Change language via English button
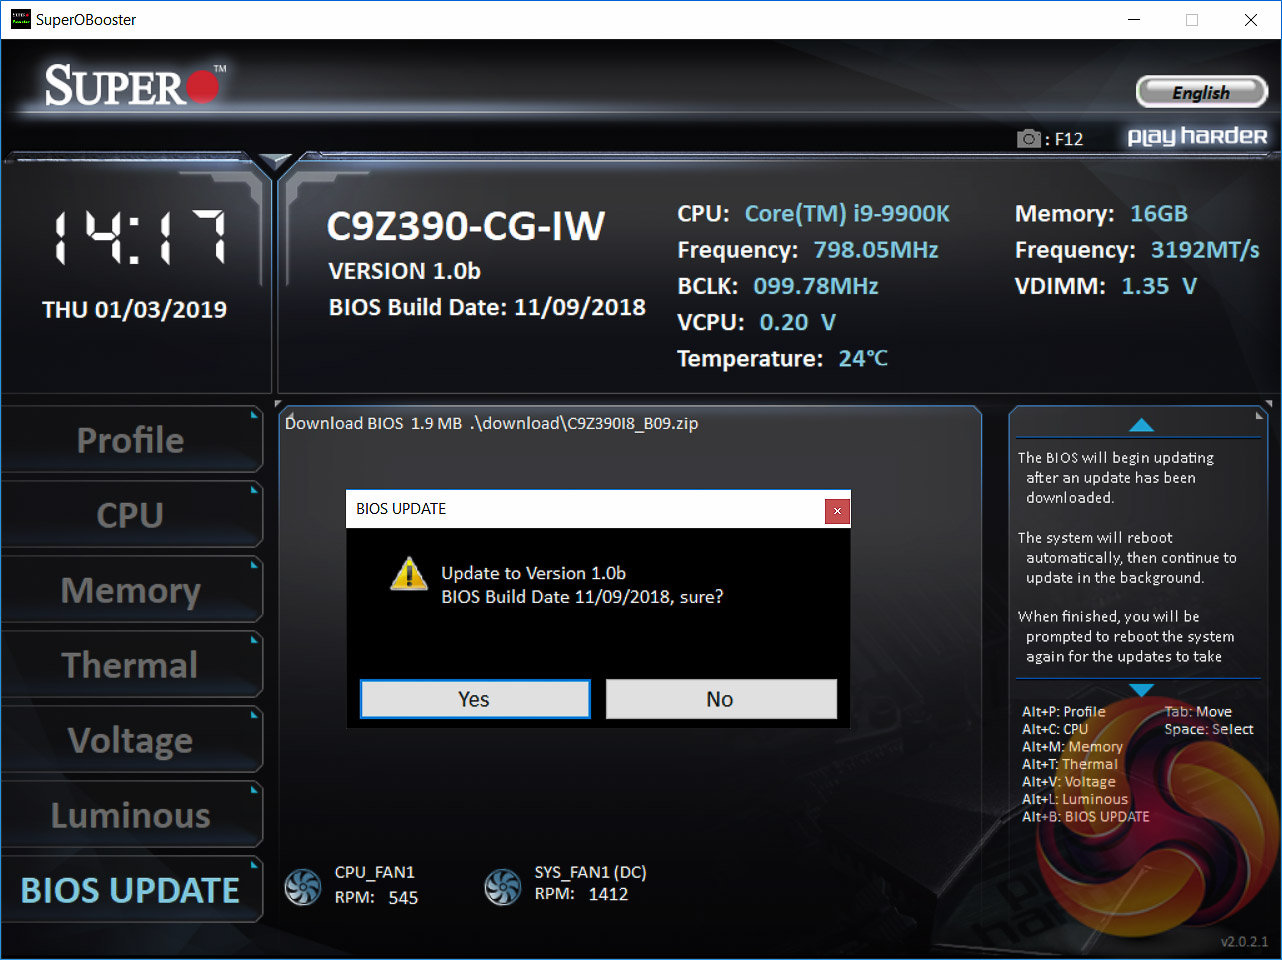Screen dimensions: 1282x960 coord(1202,92)
